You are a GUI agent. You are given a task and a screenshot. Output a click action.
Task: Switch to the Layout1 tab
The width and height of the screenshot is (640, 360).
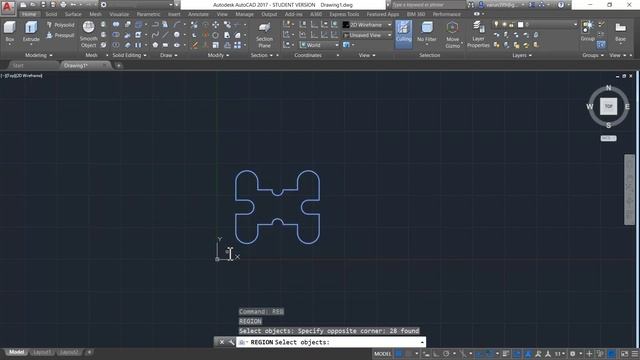tap(42, 352)
